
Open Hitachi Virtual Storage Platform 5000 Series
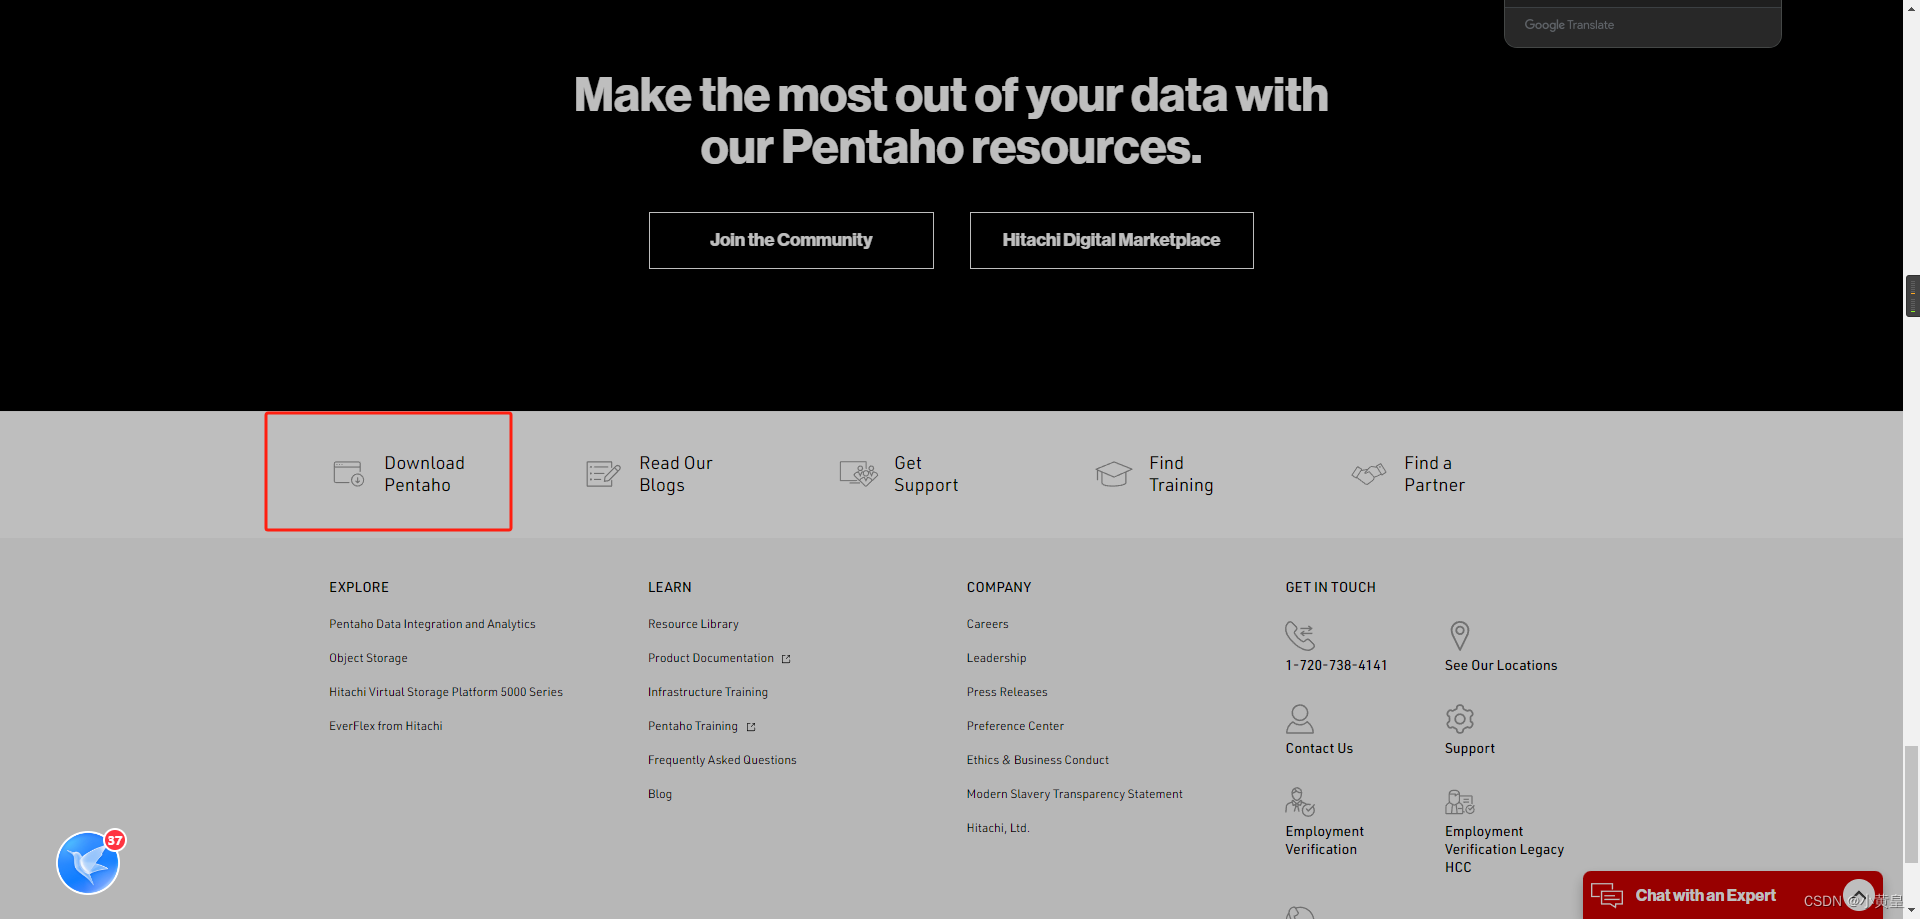tap(446, 692)
